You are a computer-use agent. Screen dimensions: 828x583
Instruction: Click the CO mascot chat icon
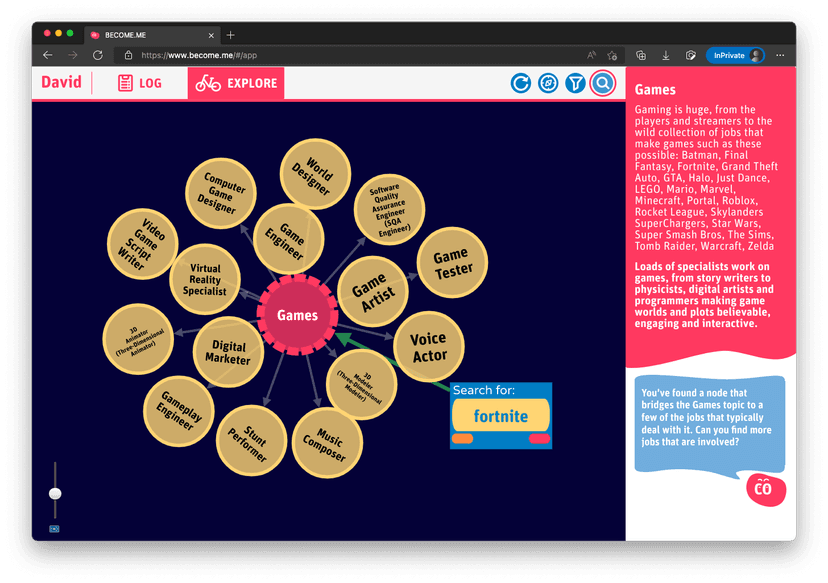(763, 488)
